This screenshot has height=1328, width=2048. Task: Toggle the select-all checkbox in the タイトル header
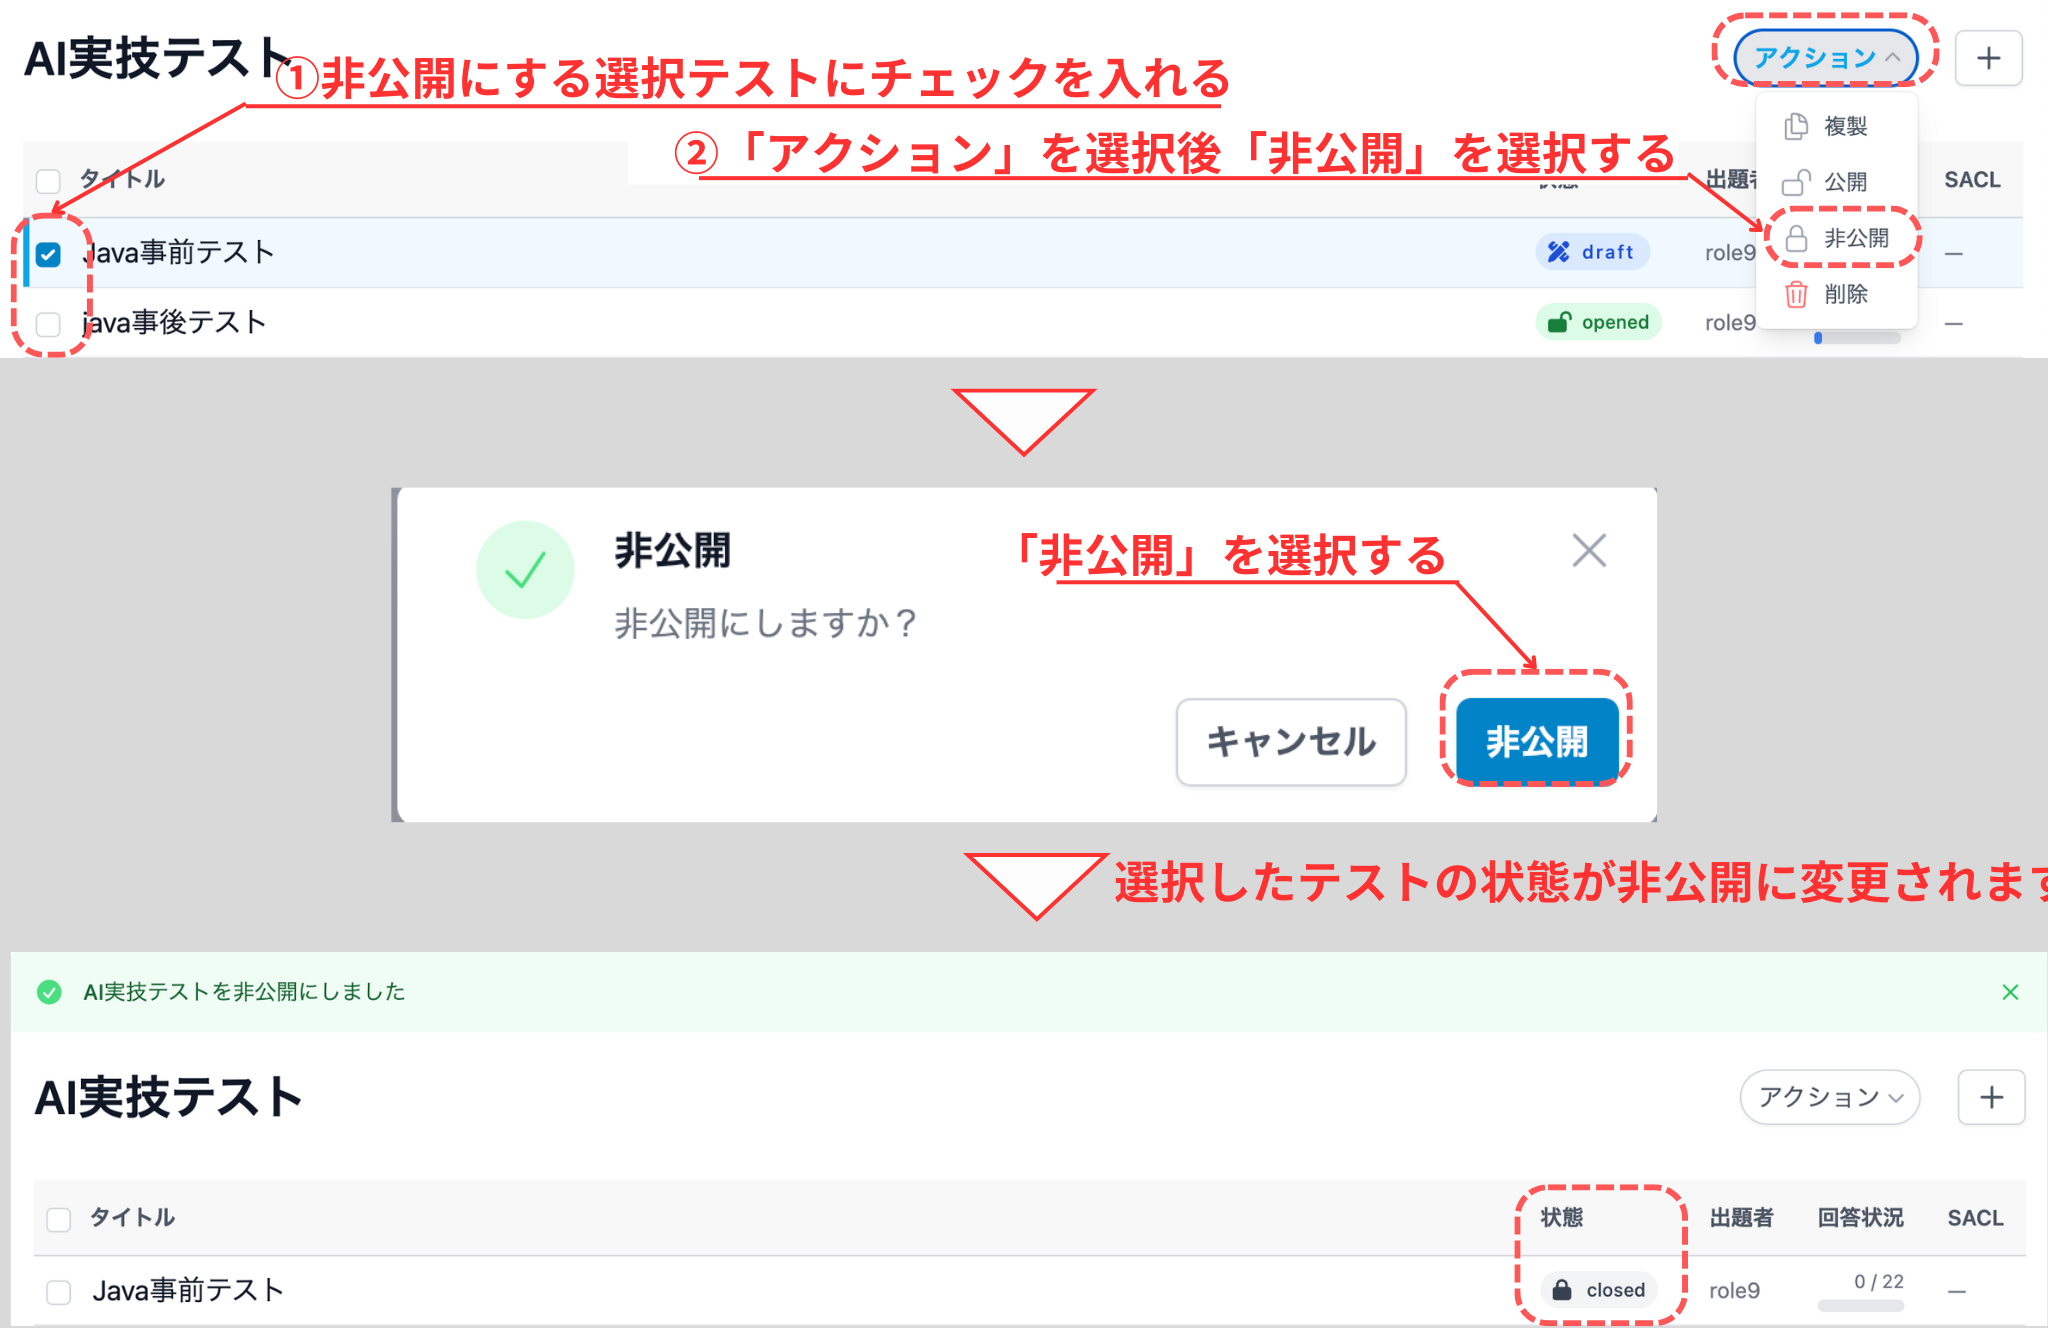pos(47,180)
